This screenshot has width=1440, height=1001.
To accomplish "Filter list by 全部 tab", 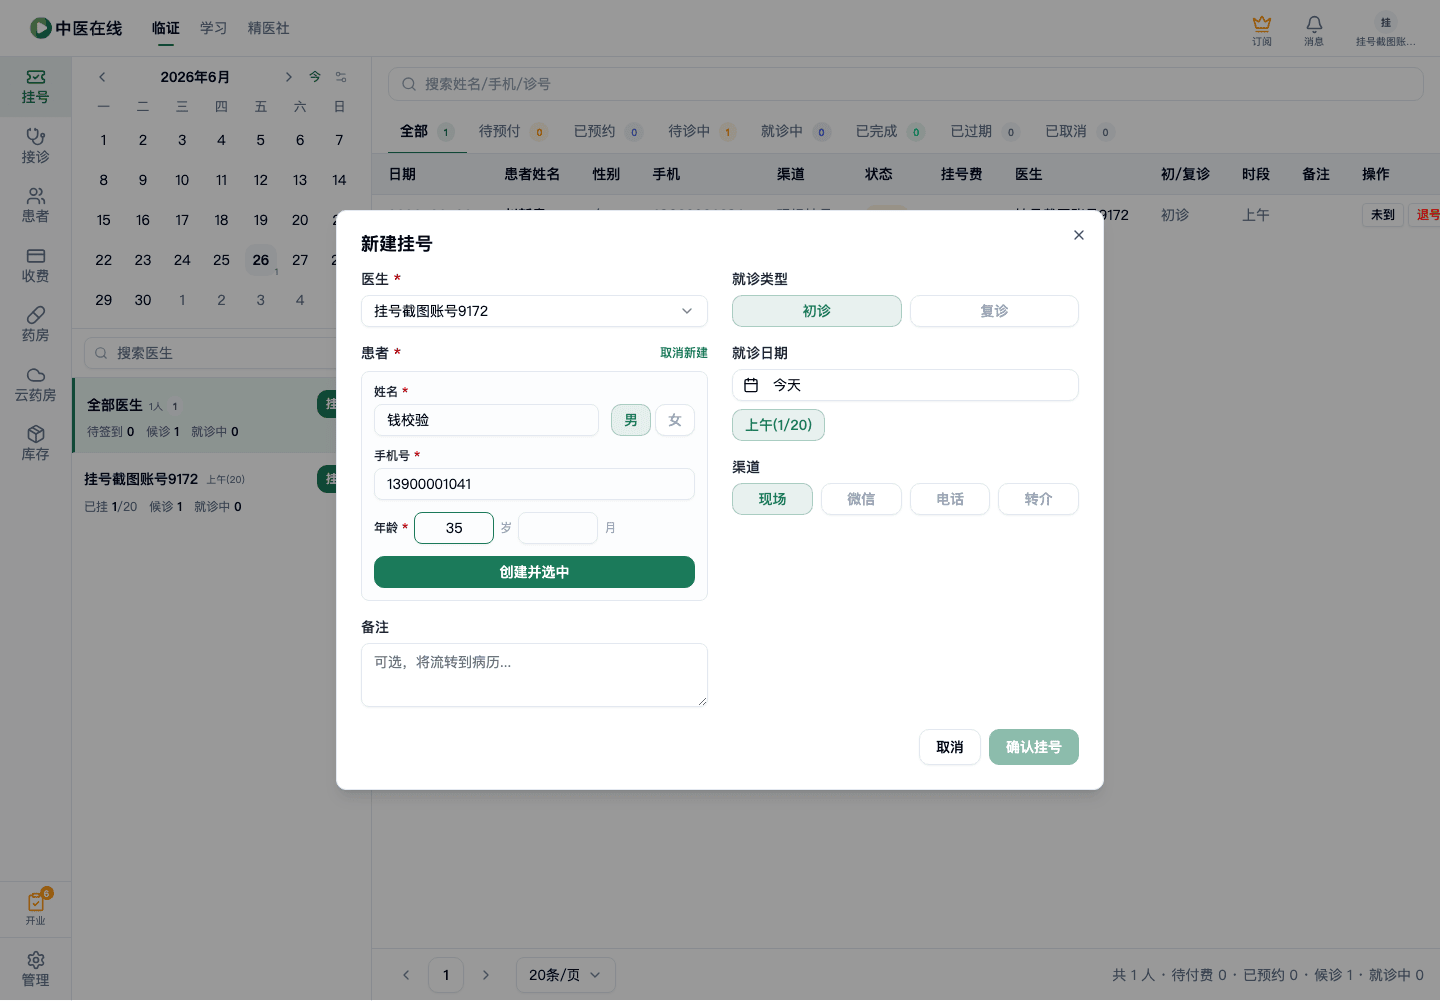I will click(x=427, y=132).
